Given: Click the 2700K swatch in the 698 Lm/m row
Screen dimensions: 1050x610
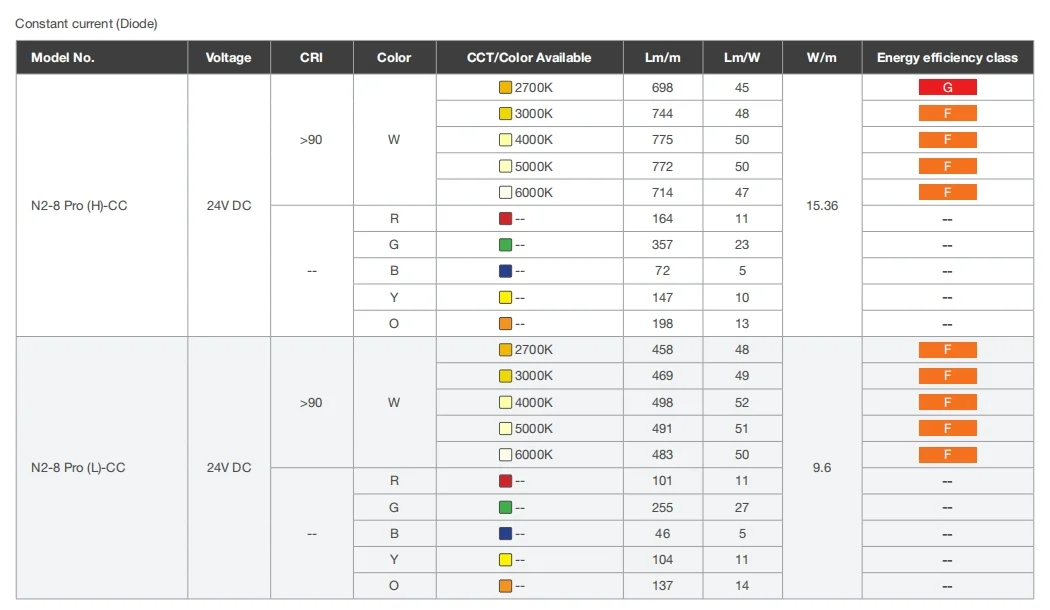Looking at the screenshot, I should pyautogui.click(x=505, y=88).
